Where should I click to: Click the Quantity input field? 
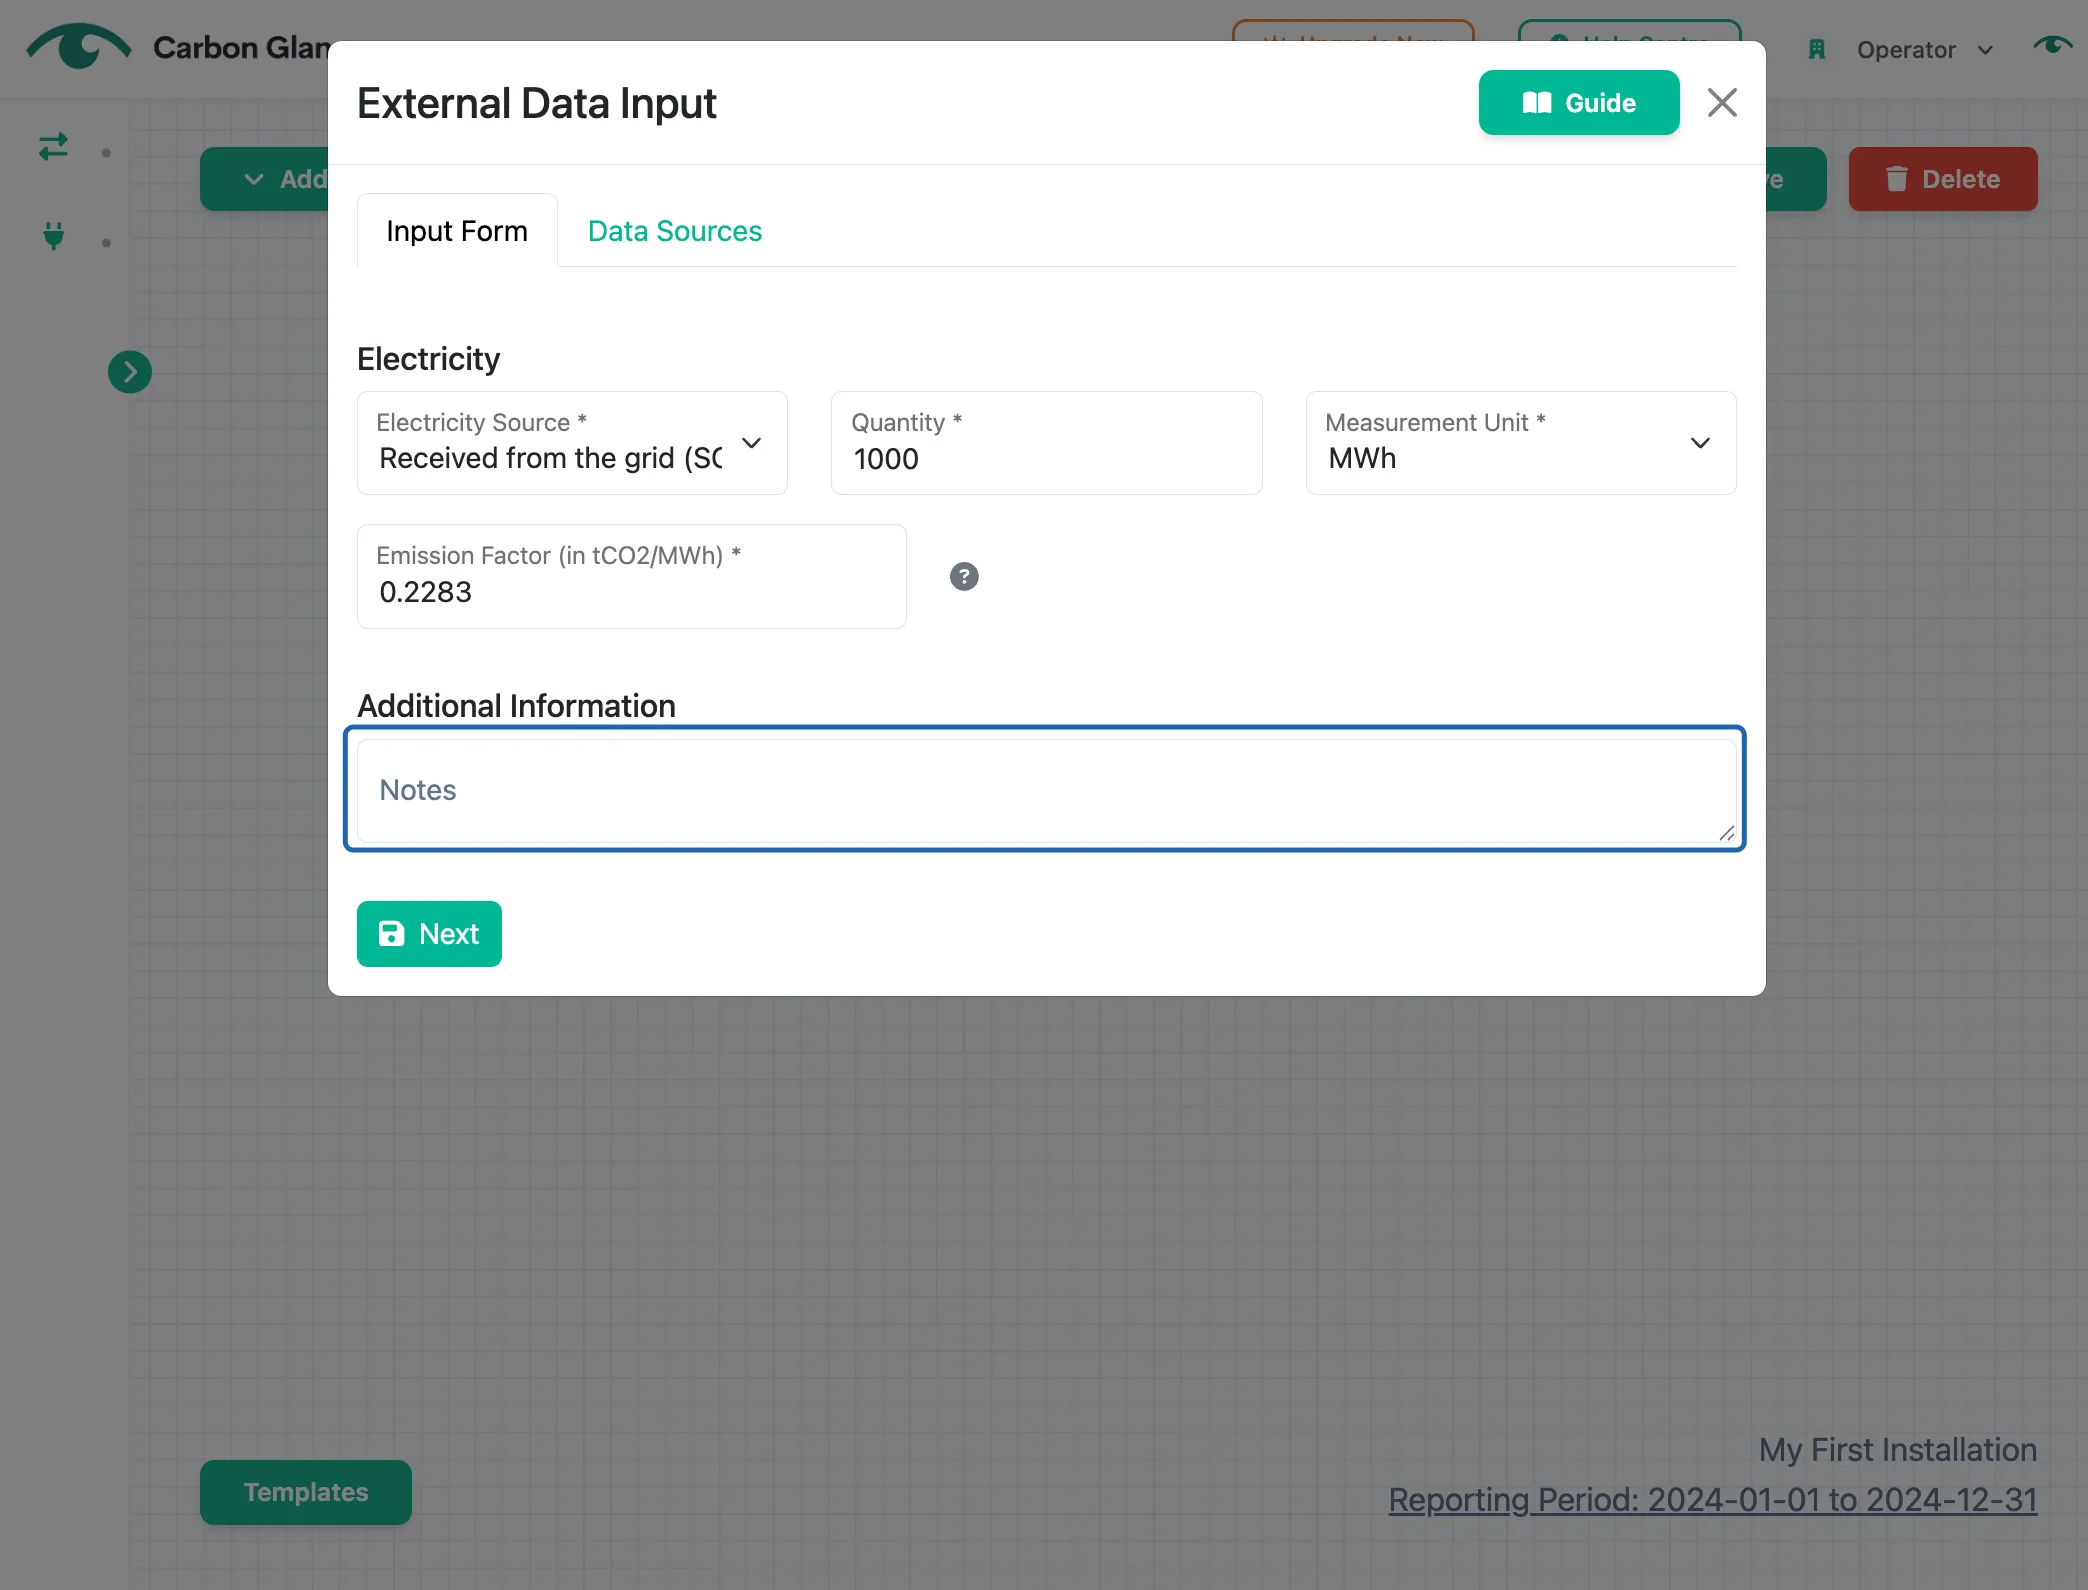click(x=1046, y=443)
